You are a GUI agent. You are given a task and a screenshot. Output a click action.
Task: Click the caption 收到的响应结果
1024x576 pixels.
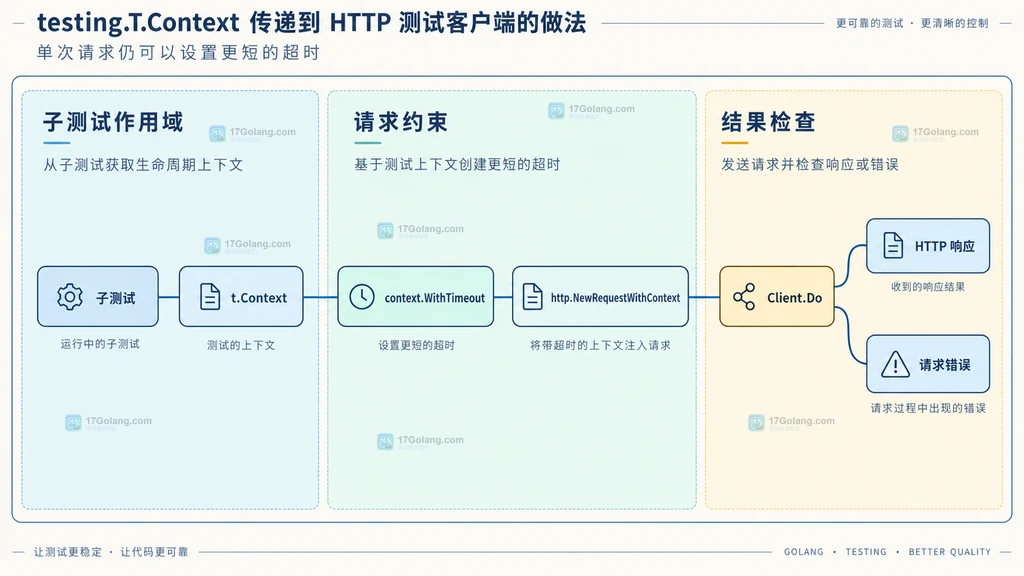coord(927,287)
